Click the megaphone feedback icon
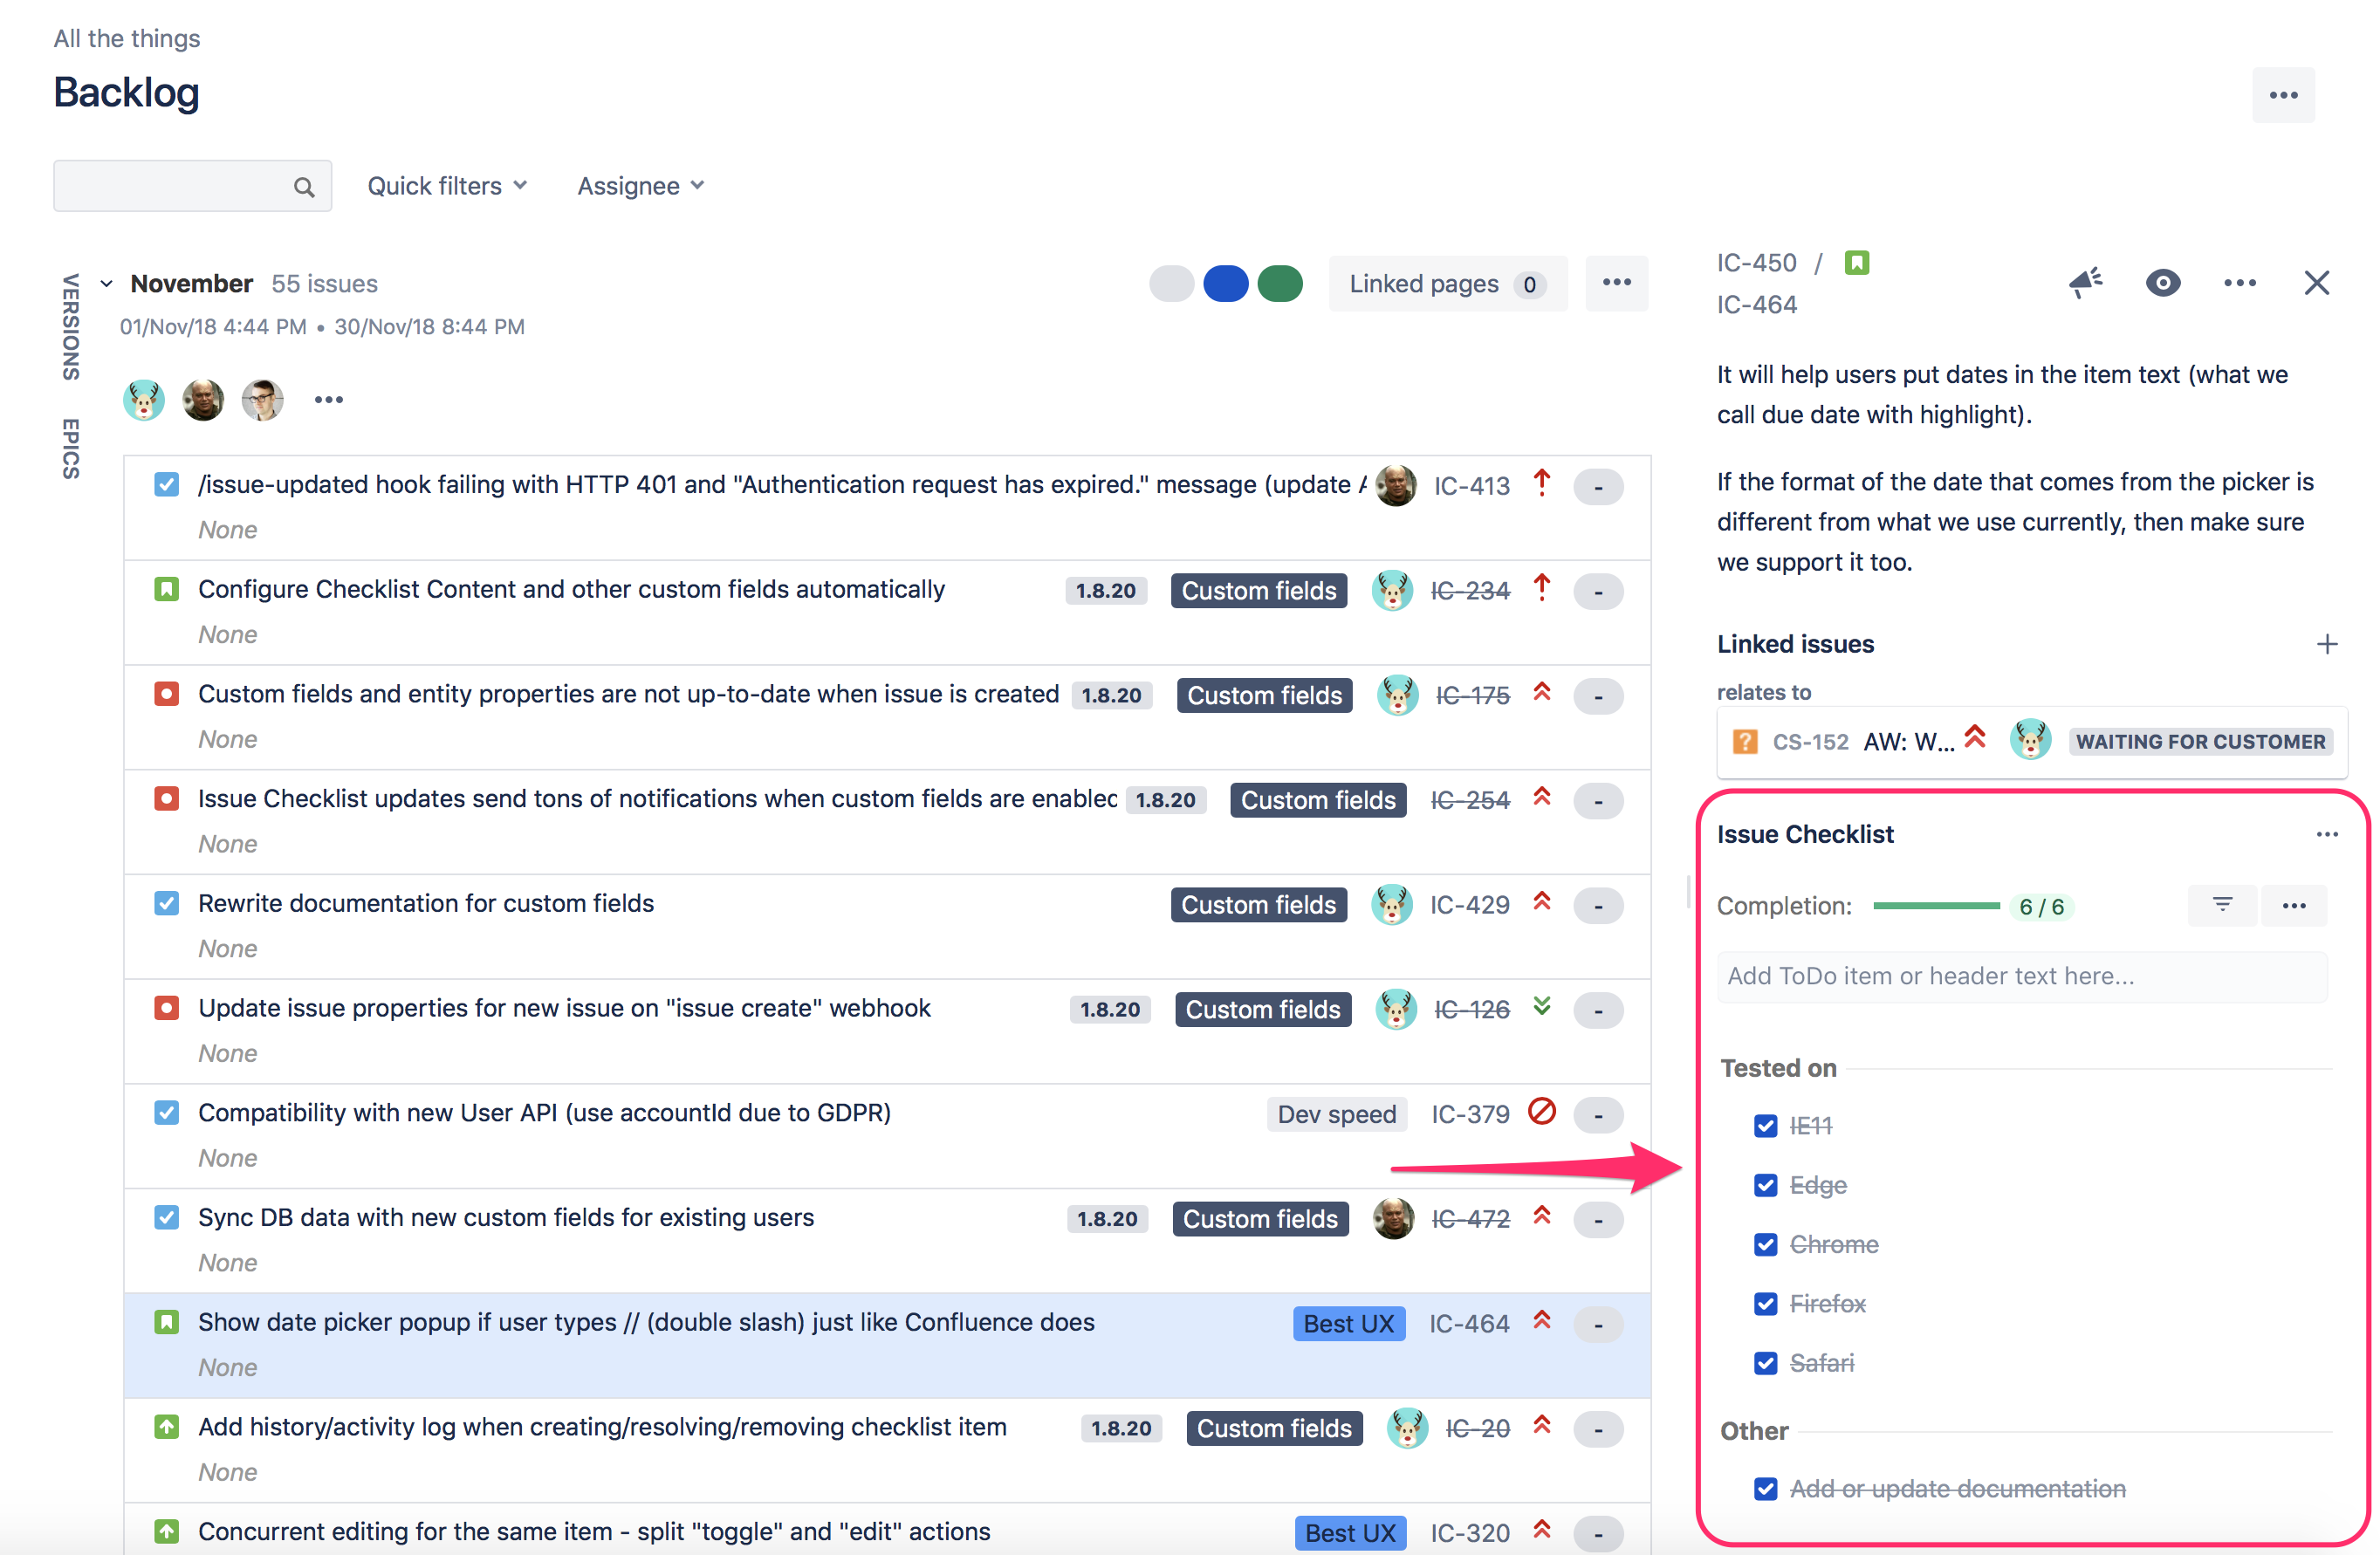Image resolution: width=2380 pixels, height=1555 pixels. point(2084,283)
